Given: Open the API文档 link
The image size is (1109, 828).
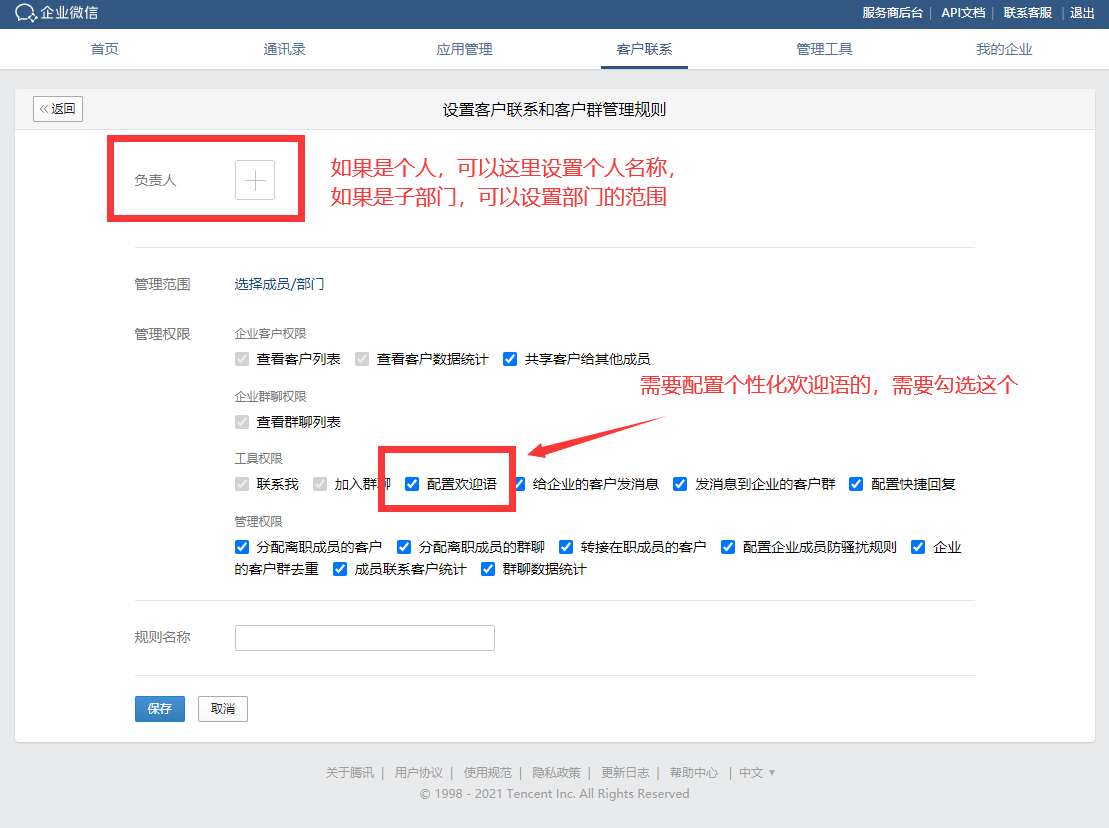Looking at the screenshot, I should [963, 13].
